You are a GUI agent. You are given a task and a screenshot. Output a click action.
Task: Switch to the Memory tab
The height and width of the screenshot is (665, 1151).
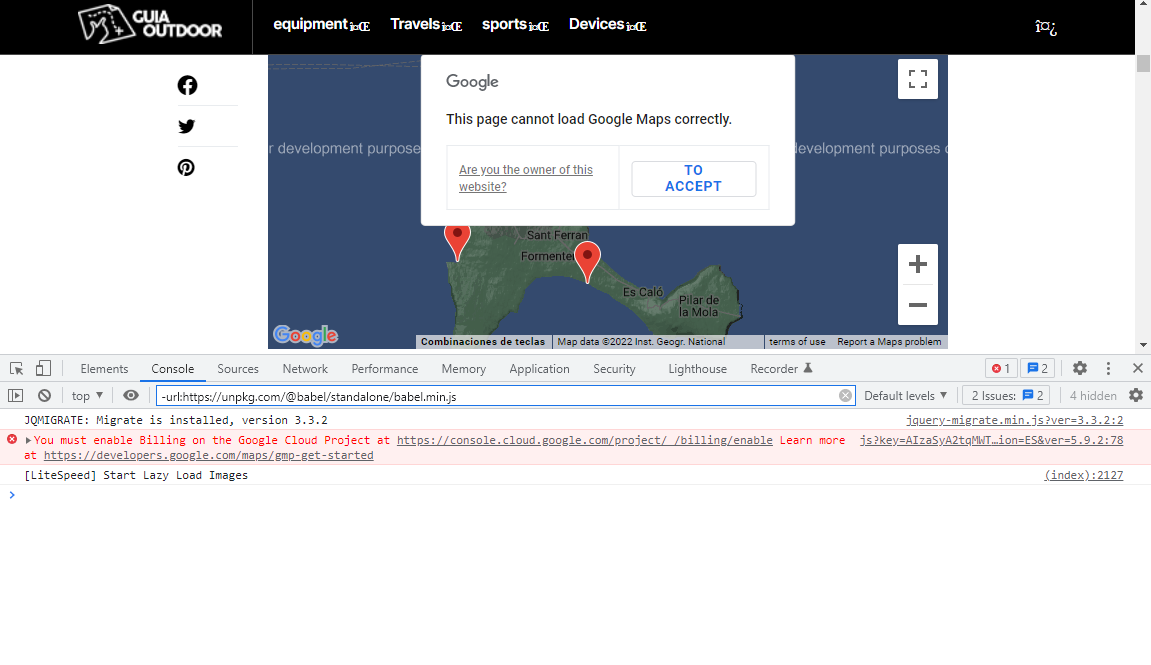point(464,368)
